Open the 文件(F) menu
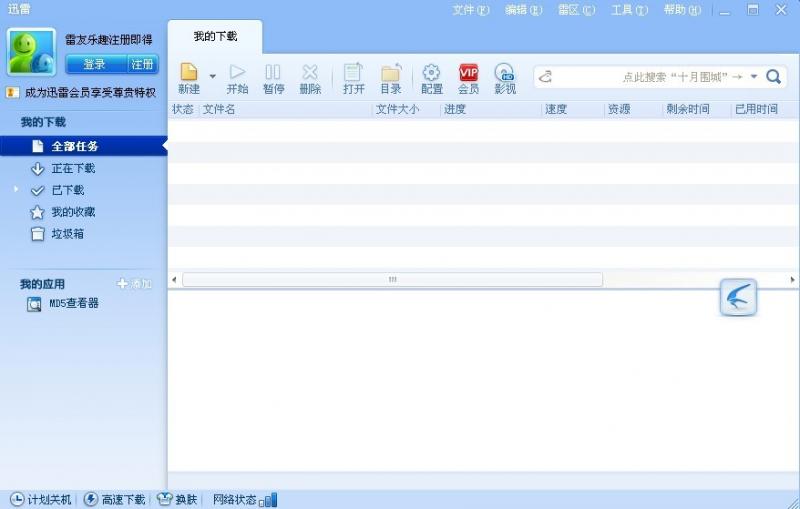This screenshot has width=800, height=509. point(470,10)
